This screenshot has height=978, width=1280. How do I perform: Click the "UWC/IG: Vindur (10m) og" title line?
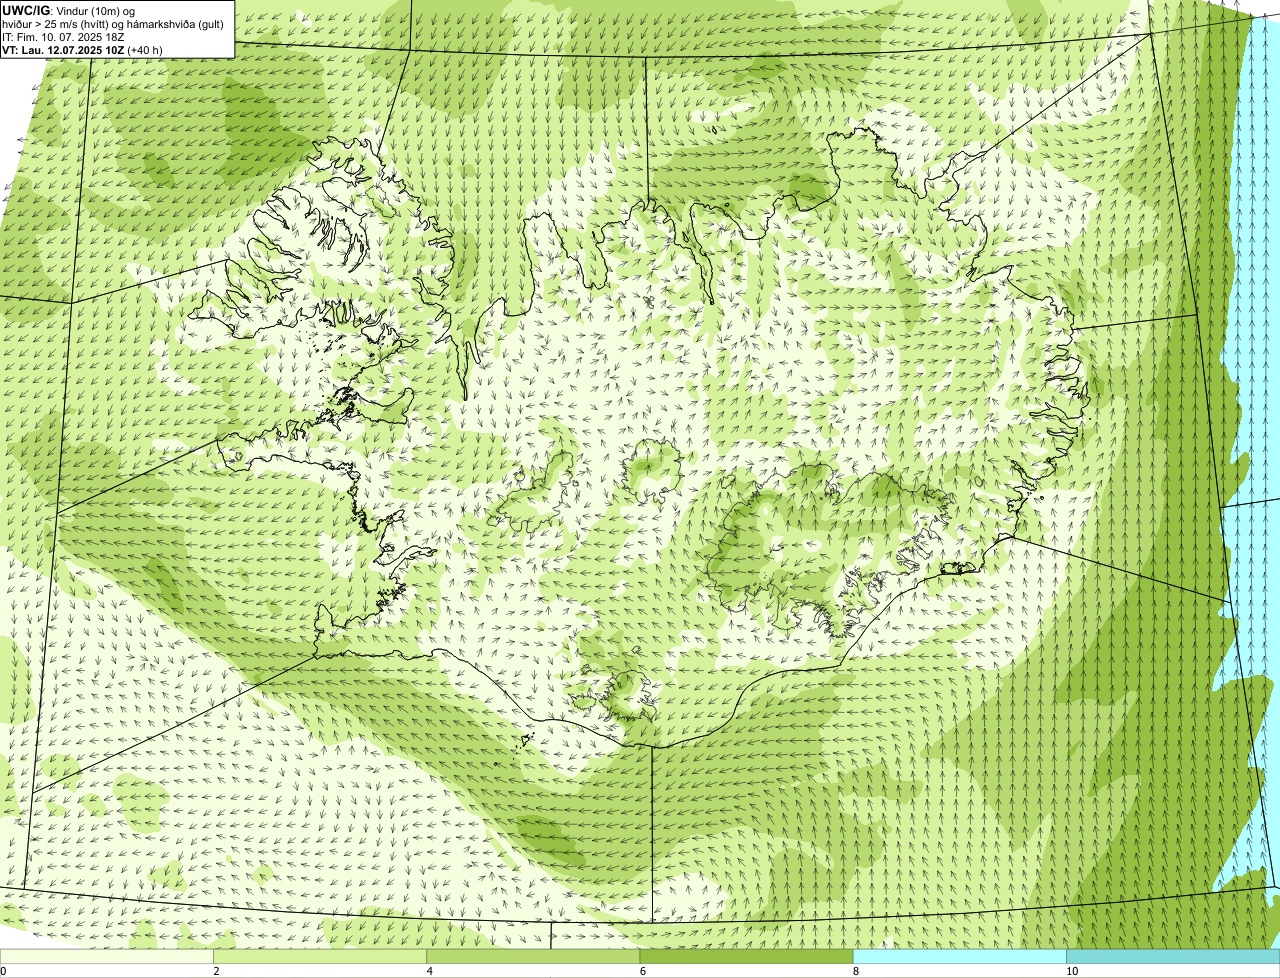tap(68, 10)
